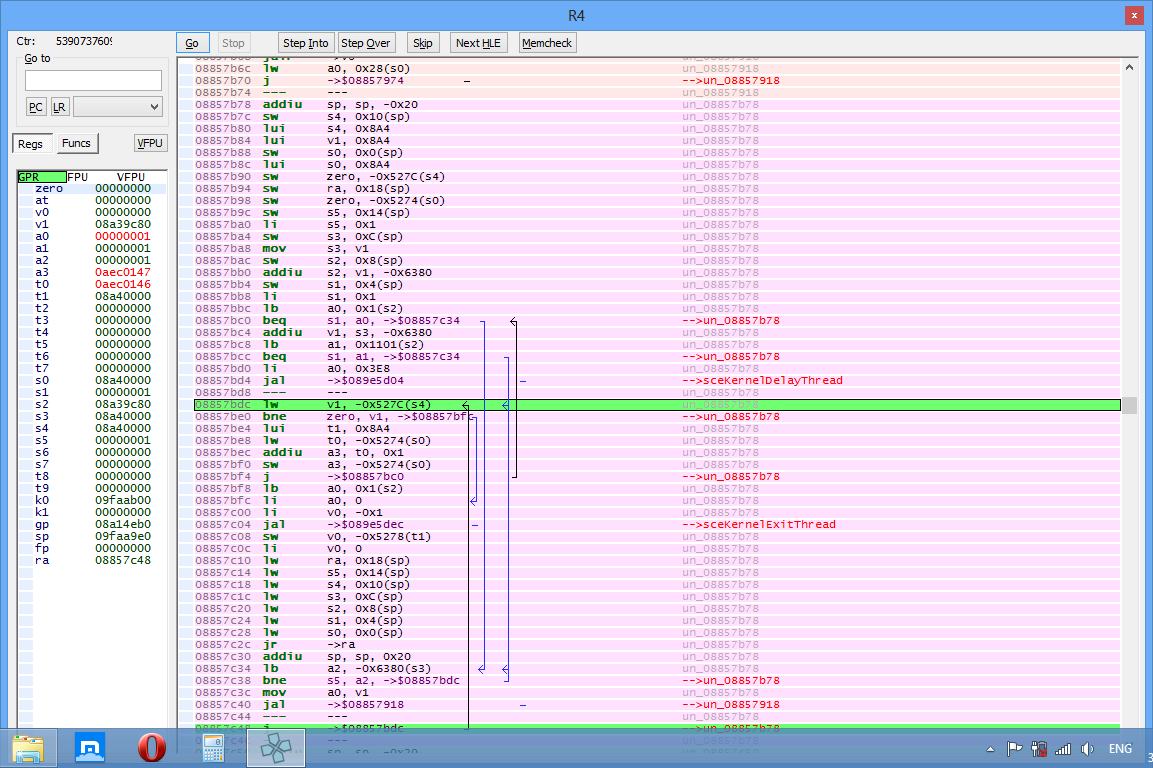Jump to PC address button
The height and width of the screenshot is (768, 1153).
(x=36, y=107)
